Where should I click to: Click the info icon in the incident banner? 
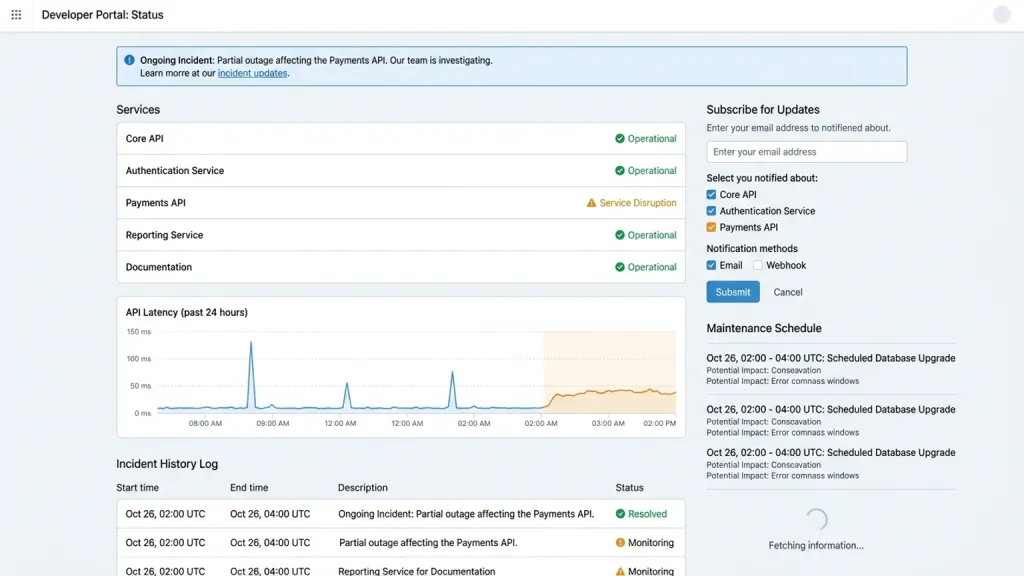pos(129,60)
